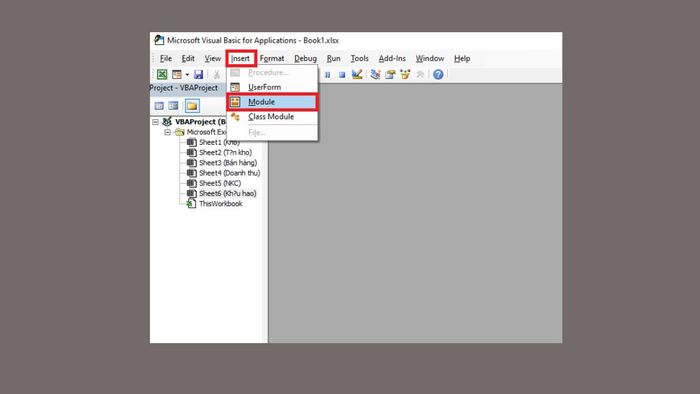Screen dimensions: 700x394
Task: Click the Insert UserForm toolbar icon
Action: point(177,74)
